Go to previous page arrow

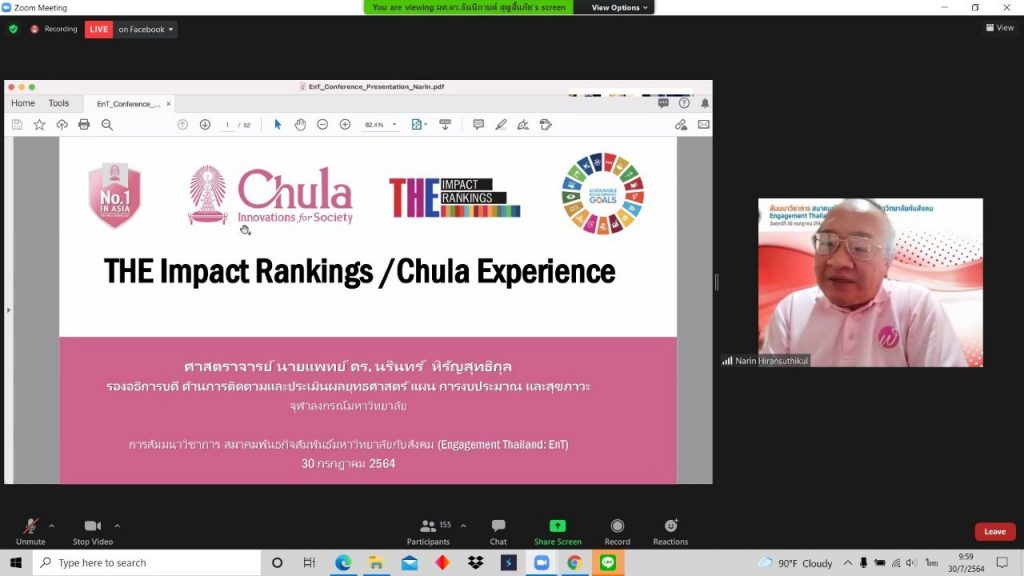tap(183, 125)
